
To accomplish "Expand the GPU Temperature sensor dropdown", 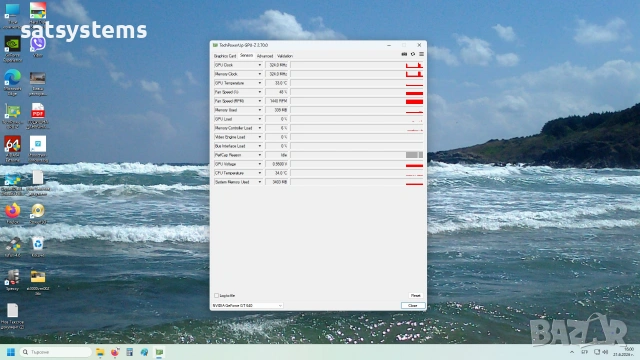I will tap(260, 83).
